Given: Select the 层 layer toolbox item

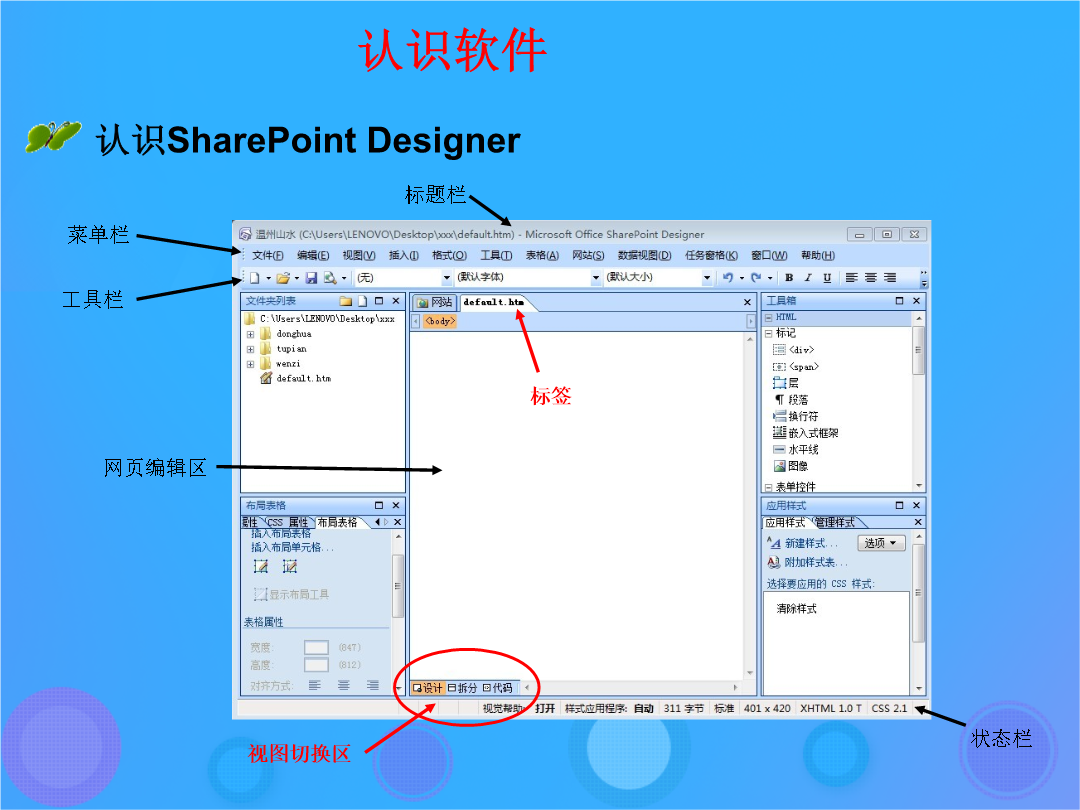Looking at the screenshot, I should click(786, 383).
